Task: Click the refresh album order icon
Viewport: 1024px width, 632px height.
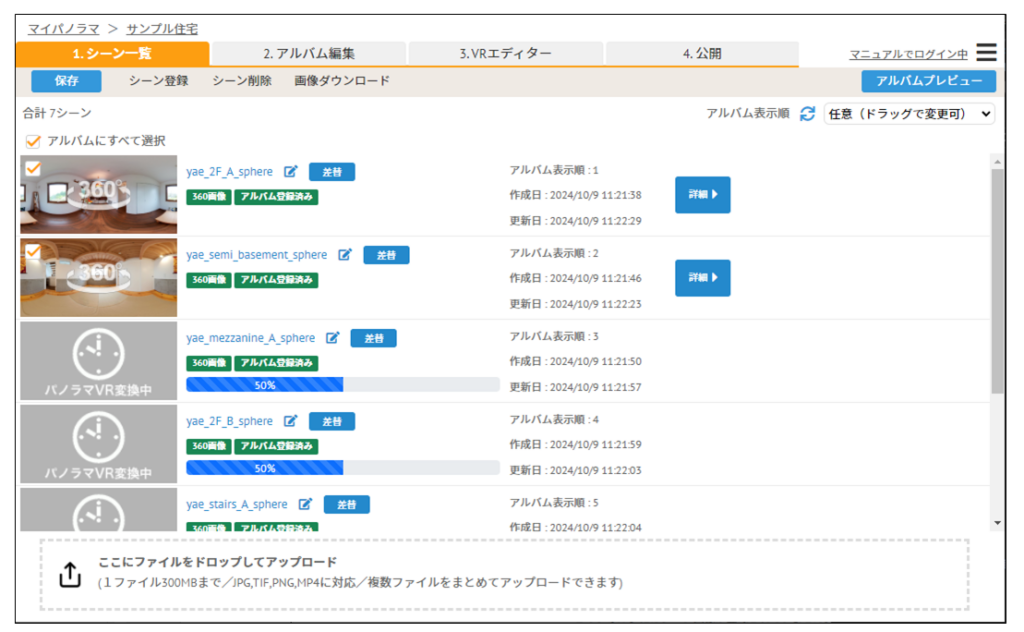Action: point(808,114)
